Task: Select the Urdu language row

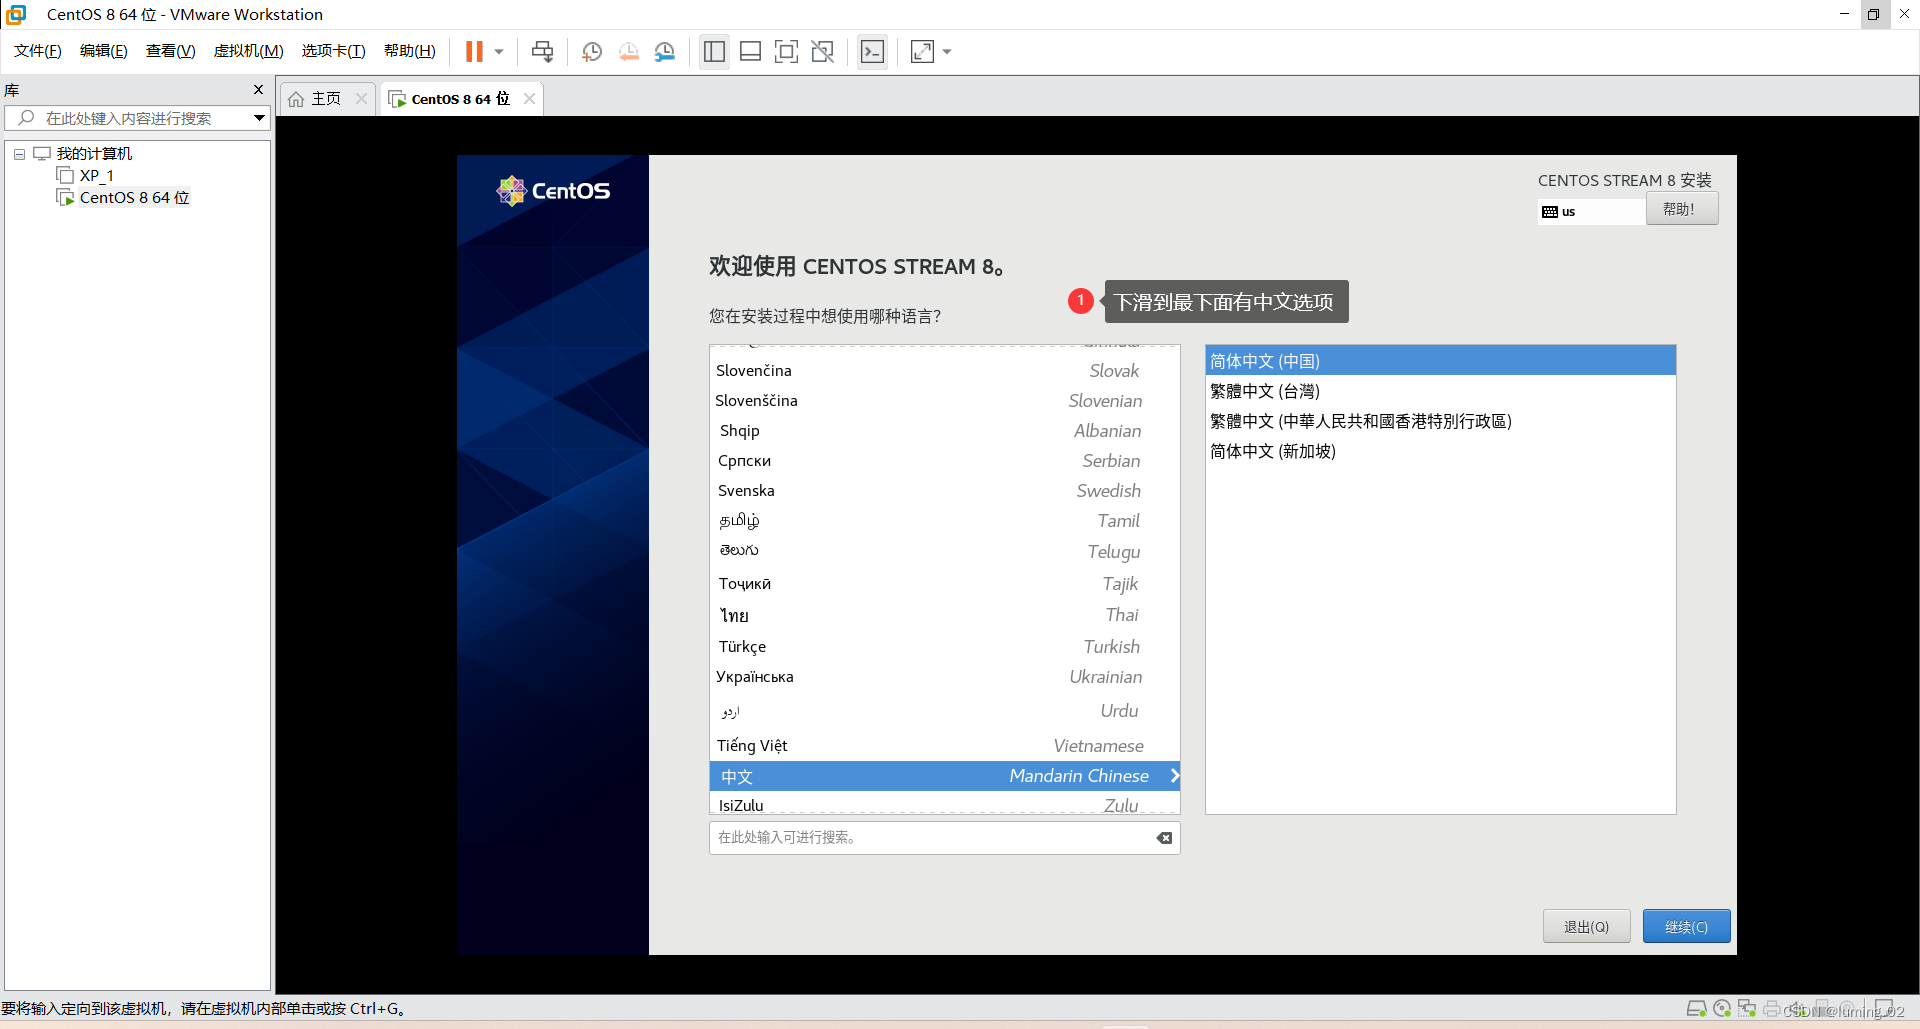Action: click(944, 710)
